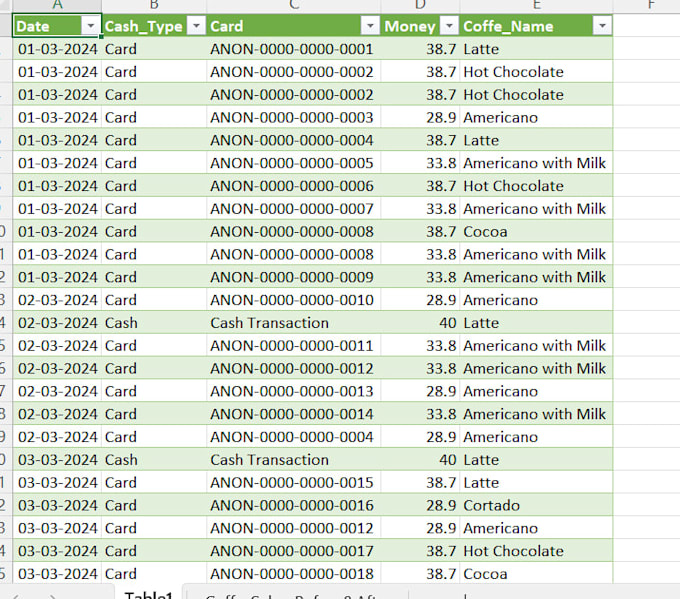
Task: Select date cell in ANON-0000-0000-0010 row
Action: click(57, 300)
